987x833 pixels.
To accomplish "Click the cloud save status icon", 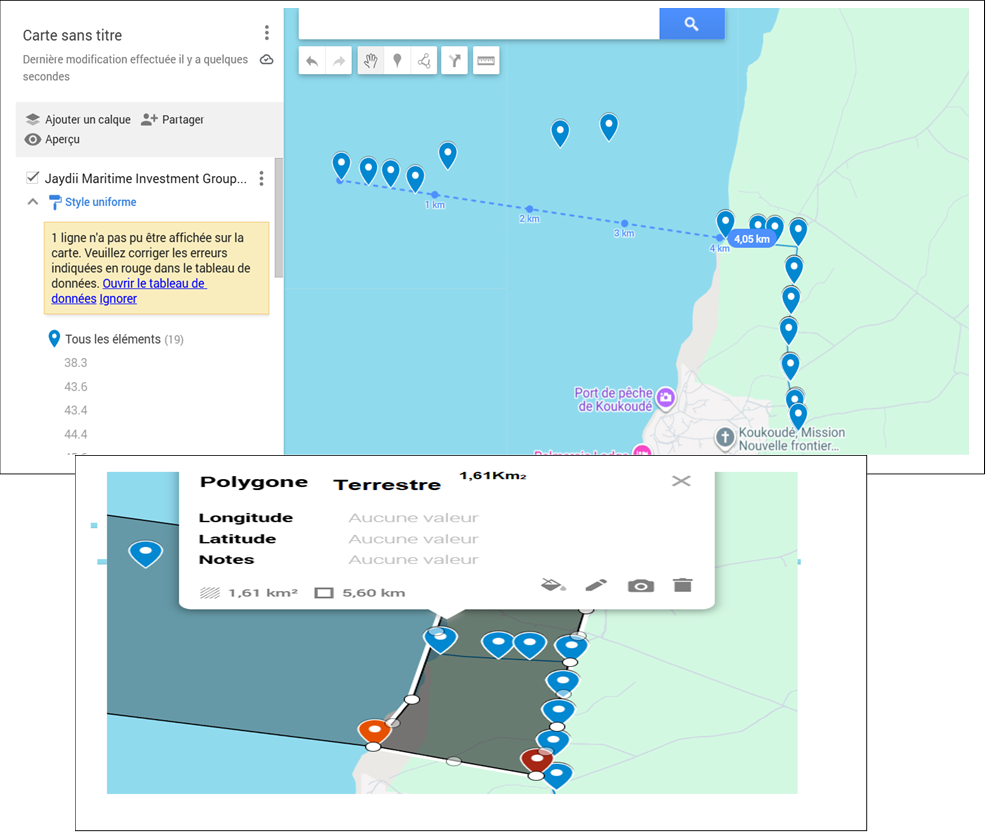I will pos(267,60).
